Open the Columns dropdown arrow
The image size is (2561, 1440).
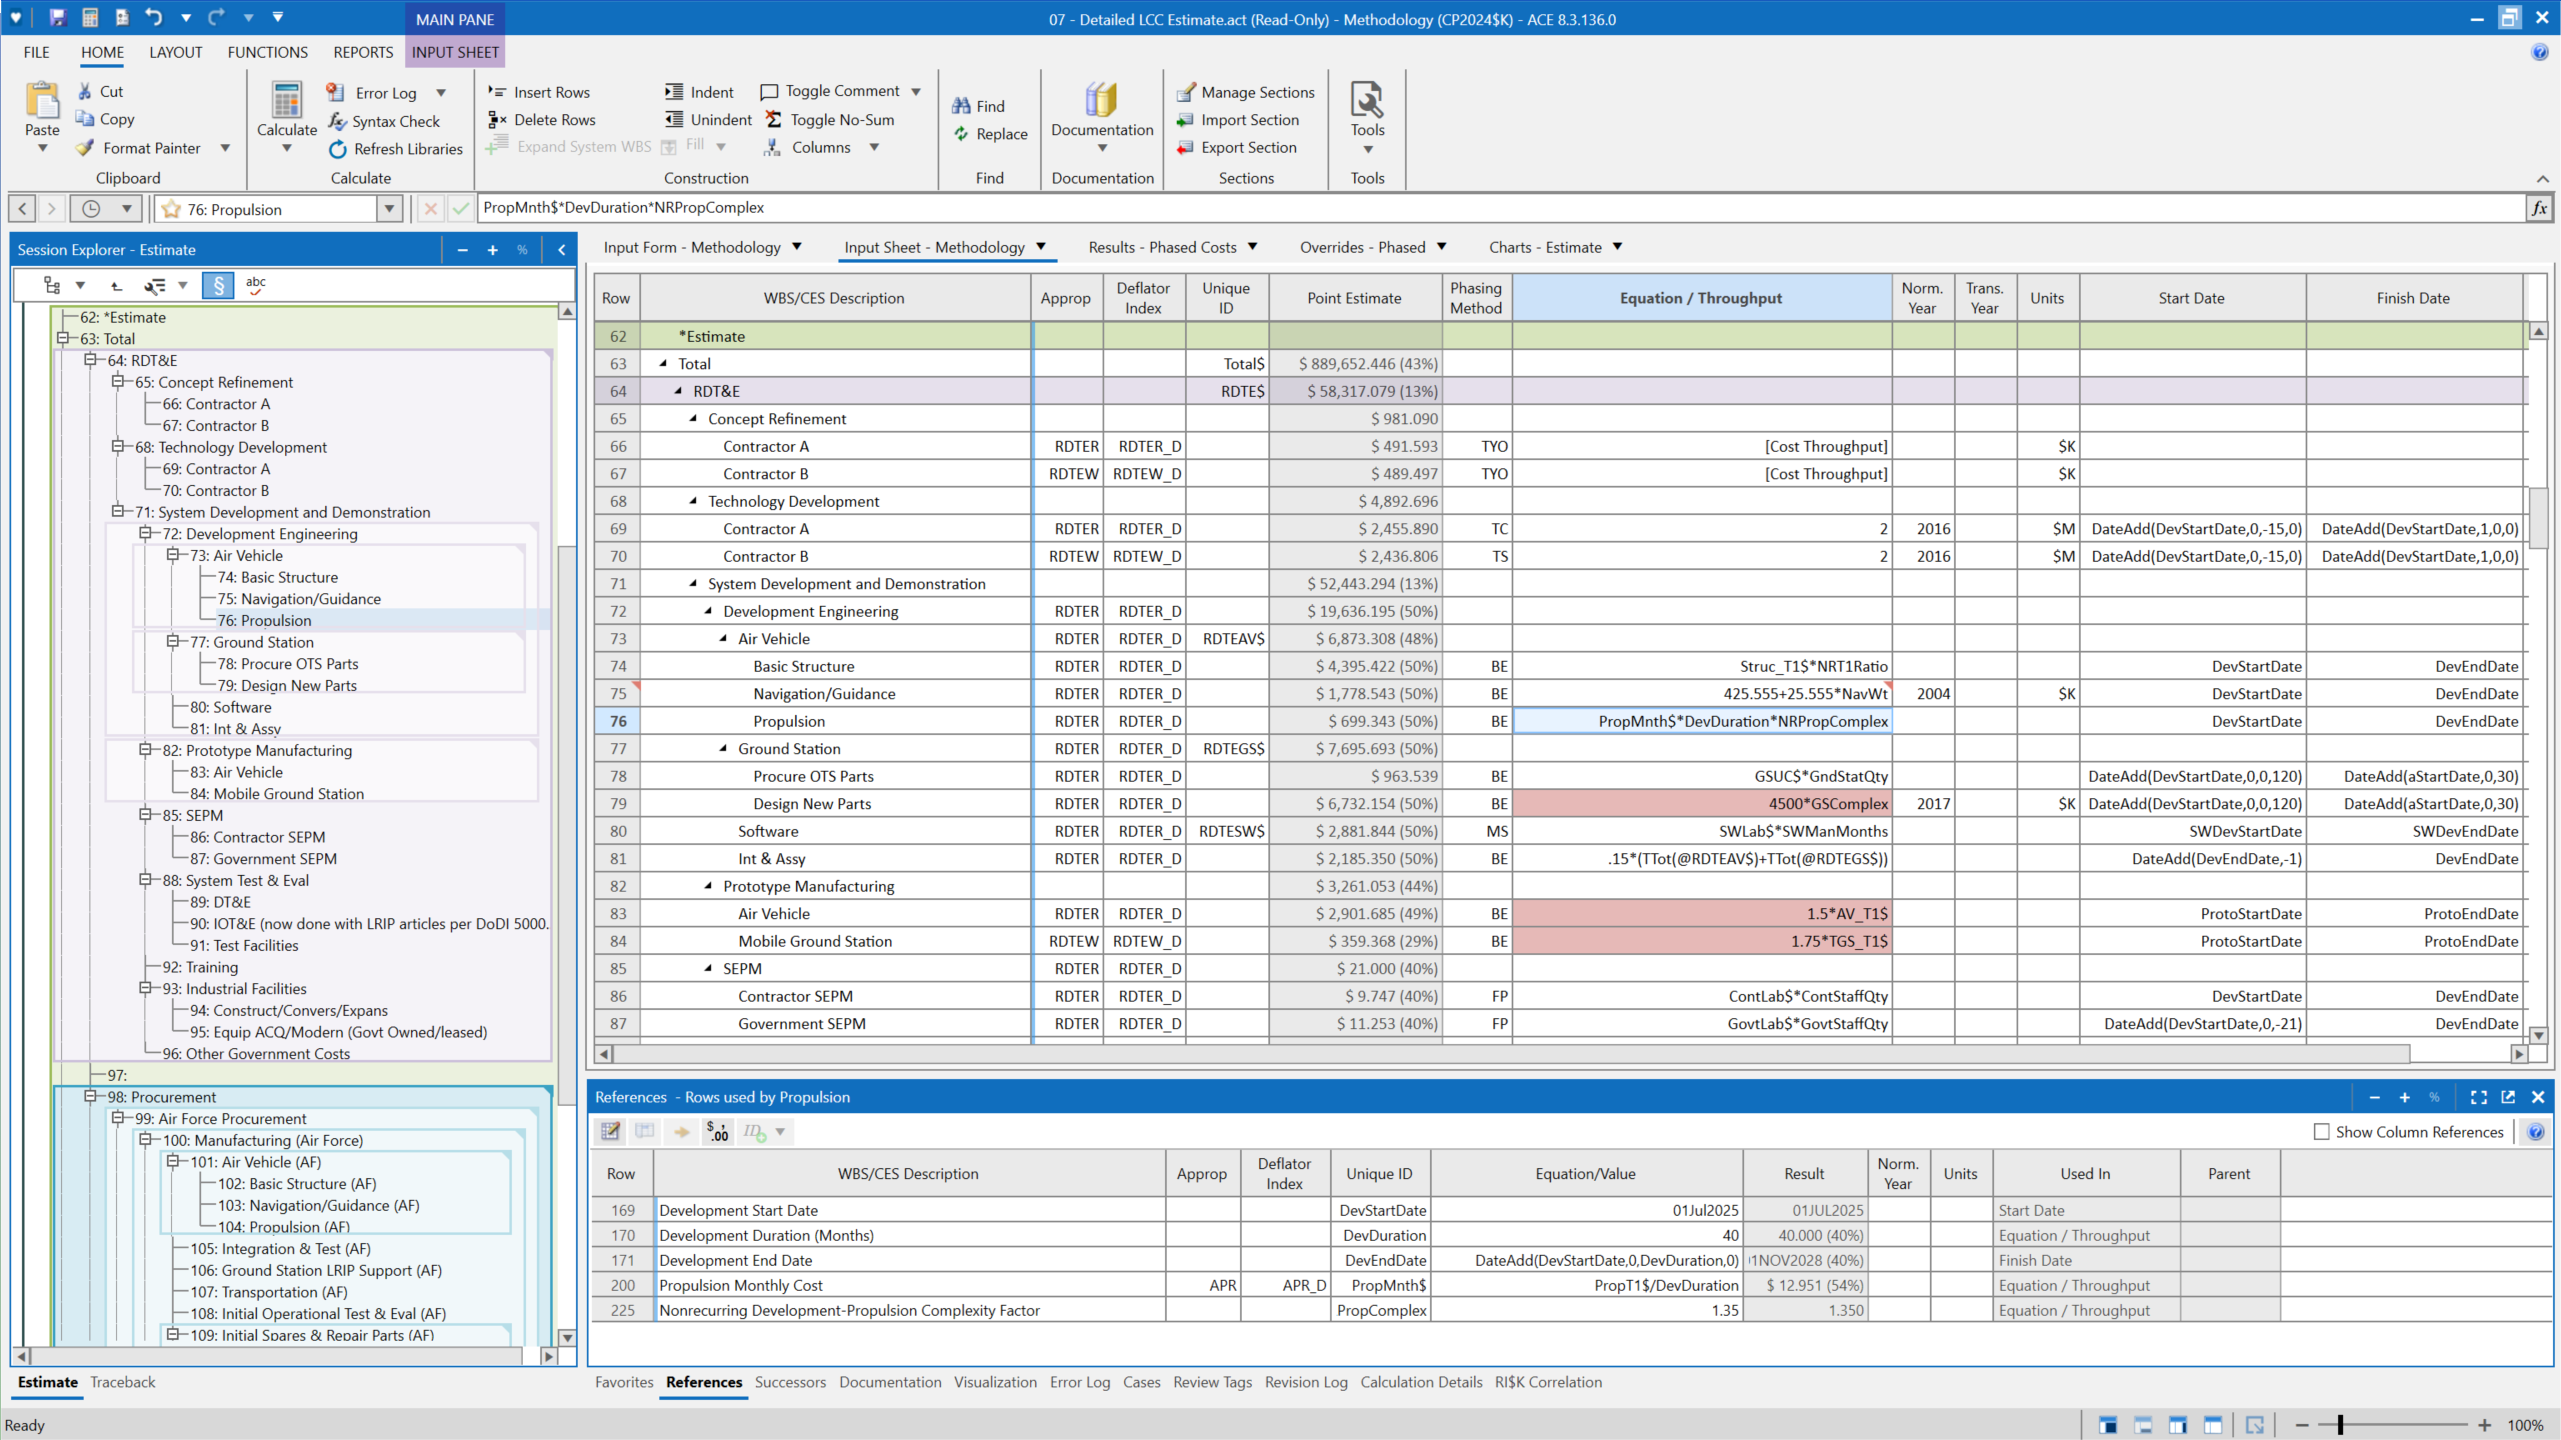(x=874, y=147)
